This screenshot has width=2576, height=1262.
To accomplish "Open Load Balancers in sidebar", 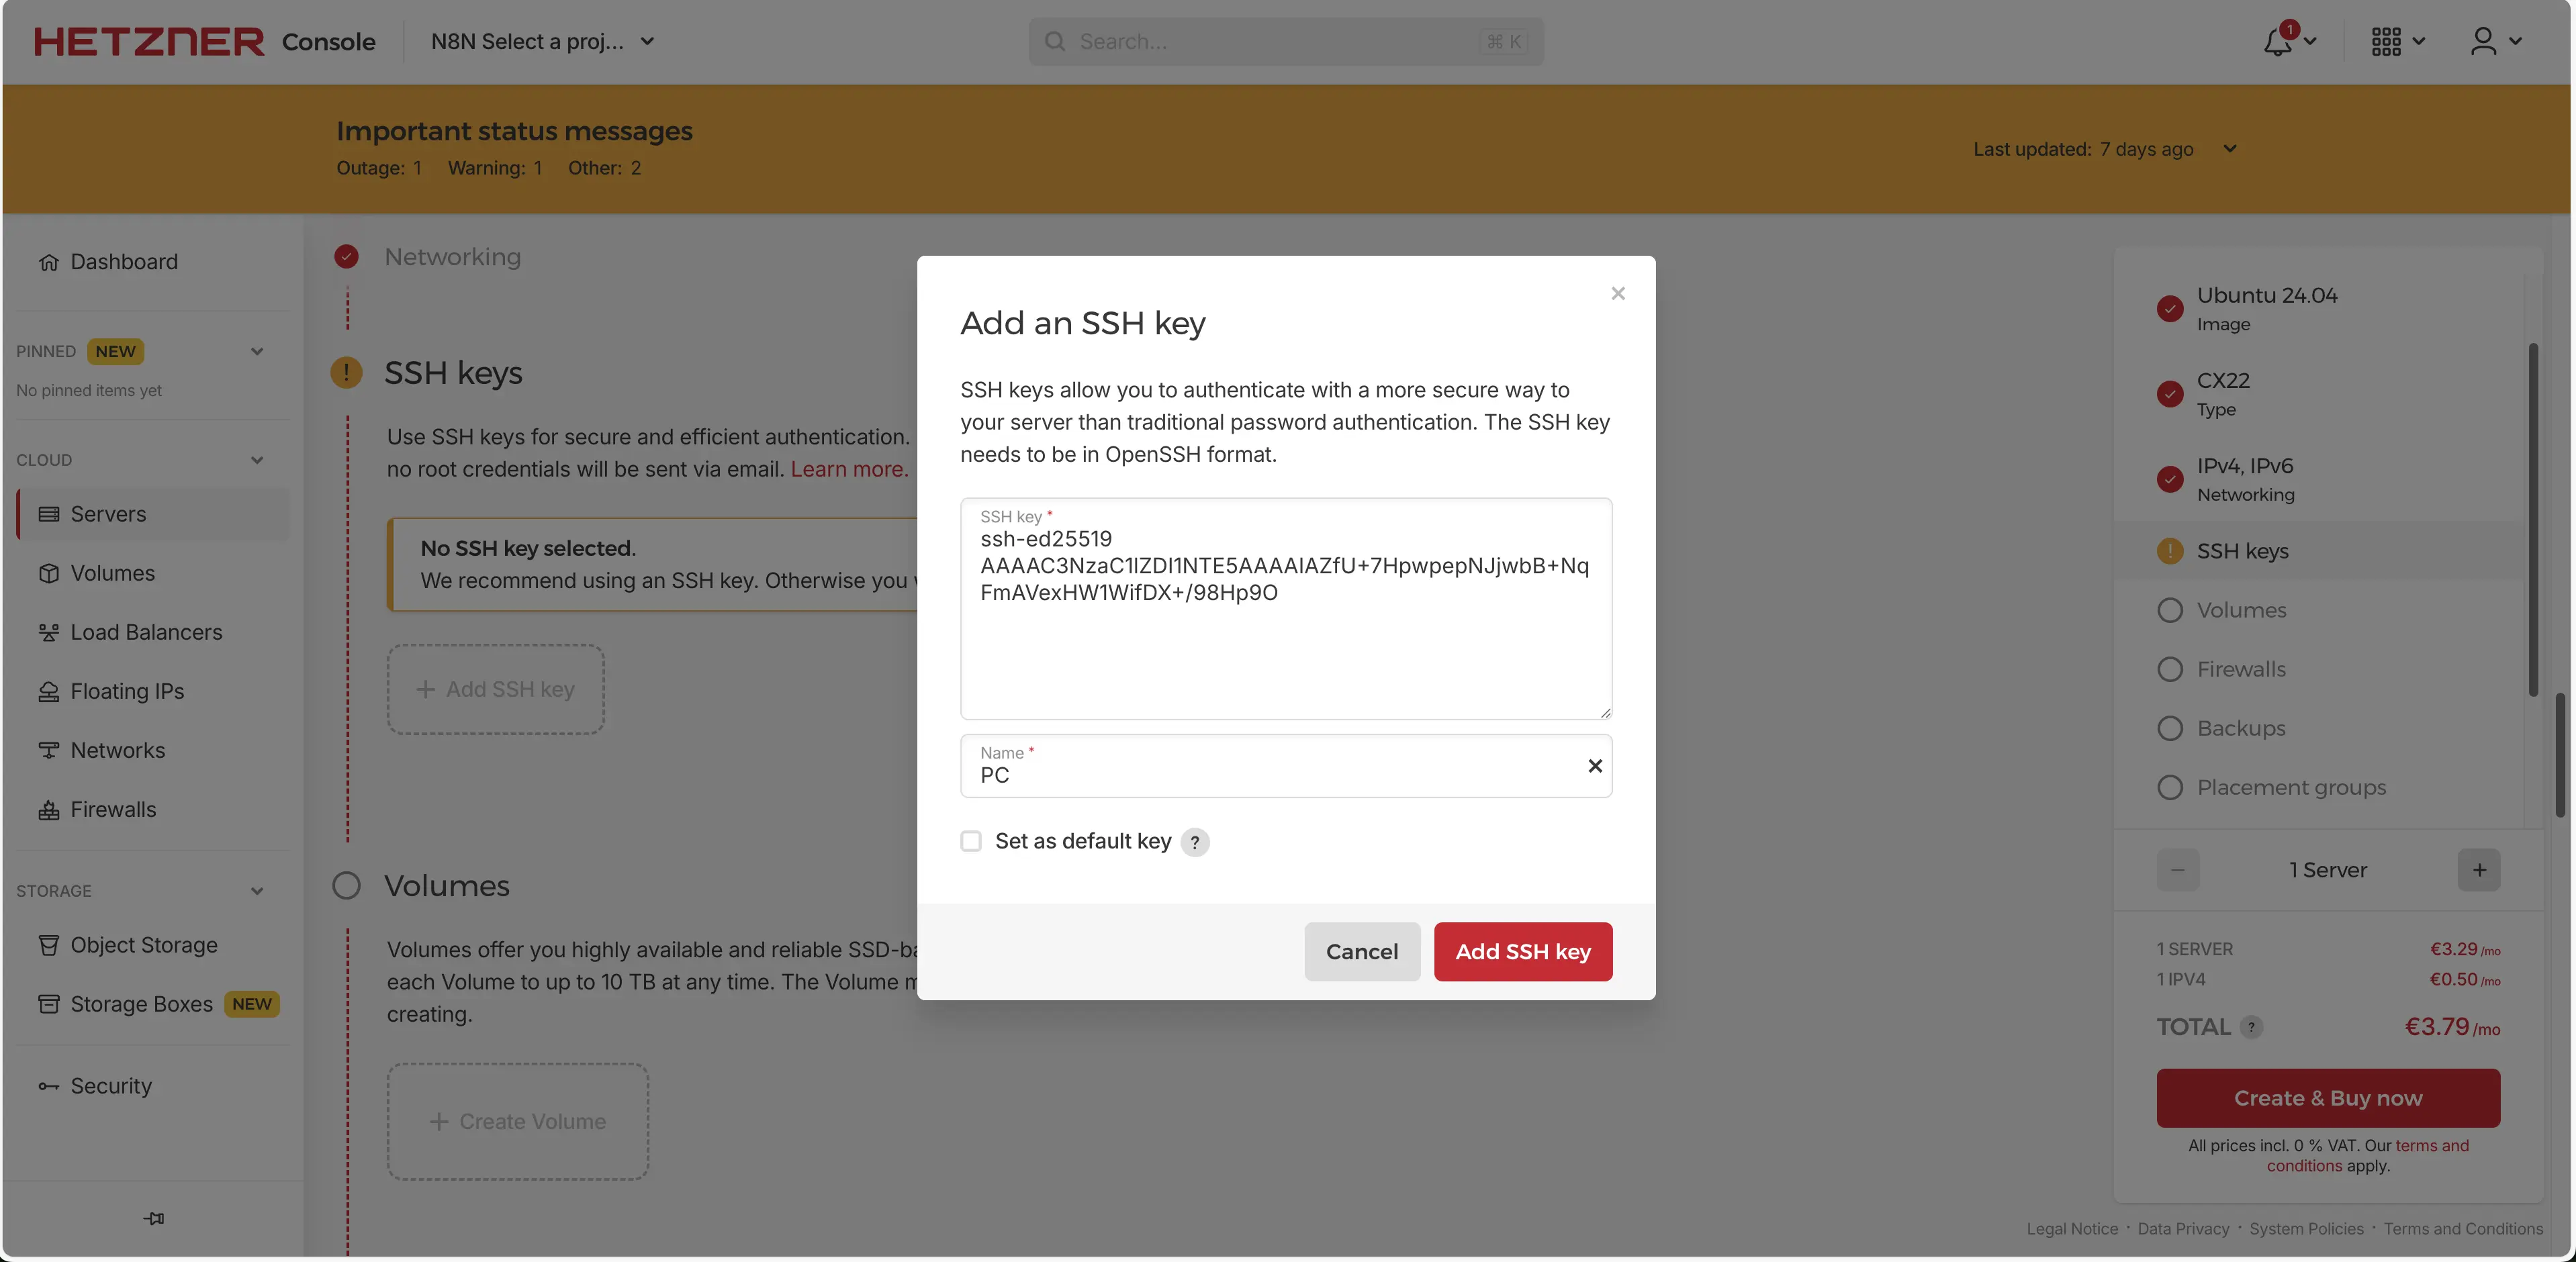I will tap(146, 632).
